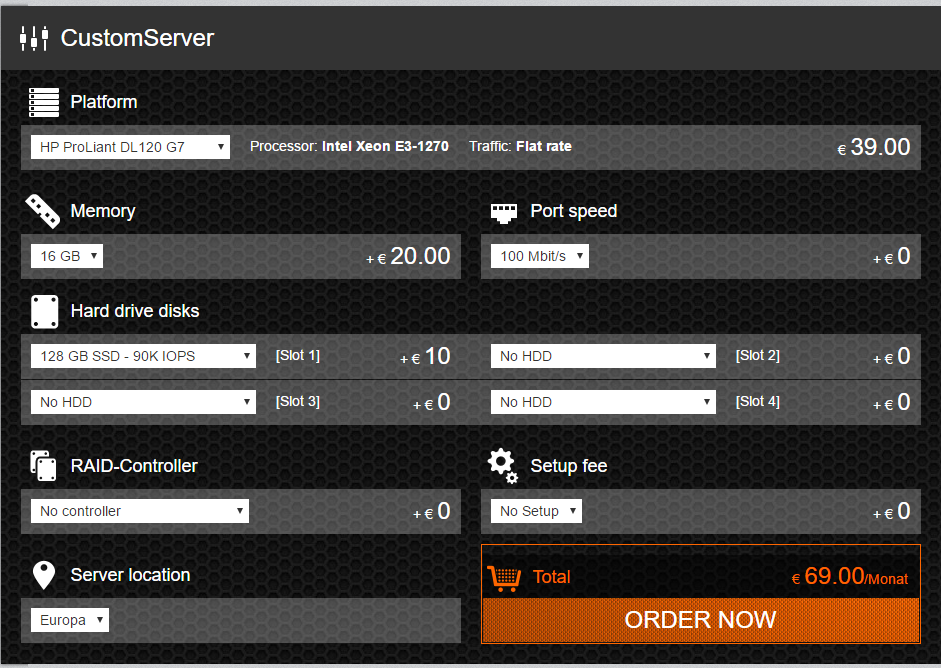The width and height of the screenshot is (941, 668).
Task: Click the Memory RAM stick icon
Action: coord(43,211)
